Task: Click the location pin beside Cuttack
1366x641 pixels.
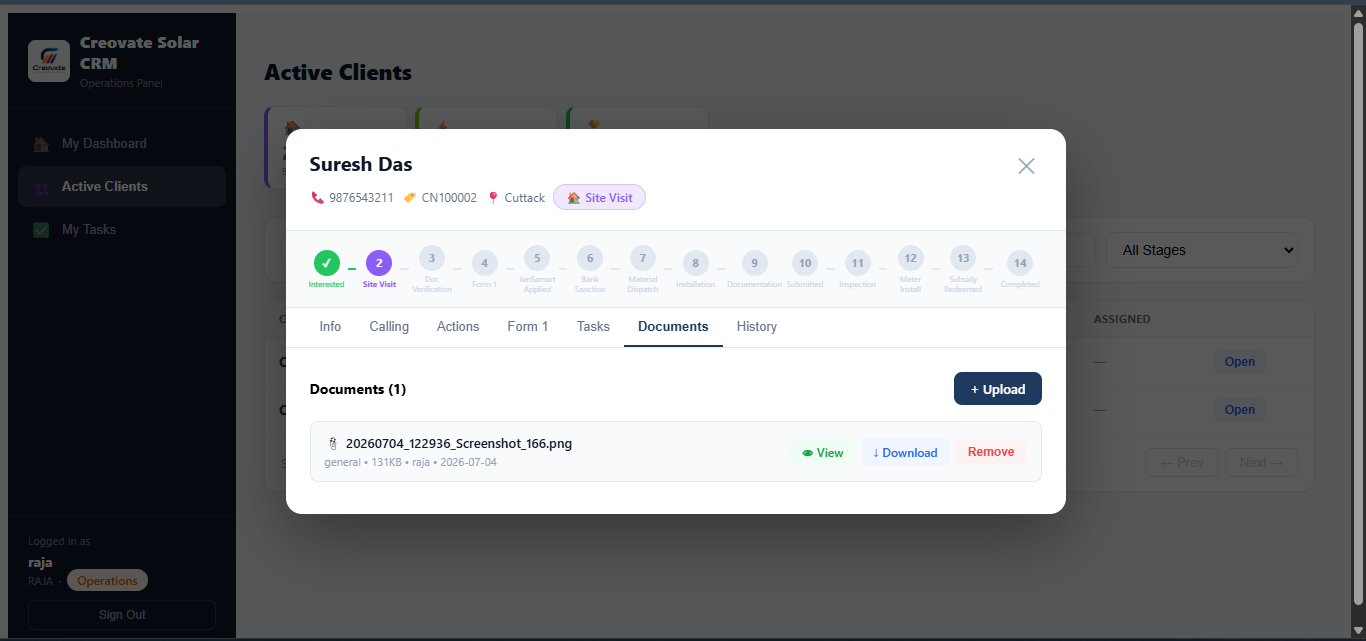Action: (493, 198)
